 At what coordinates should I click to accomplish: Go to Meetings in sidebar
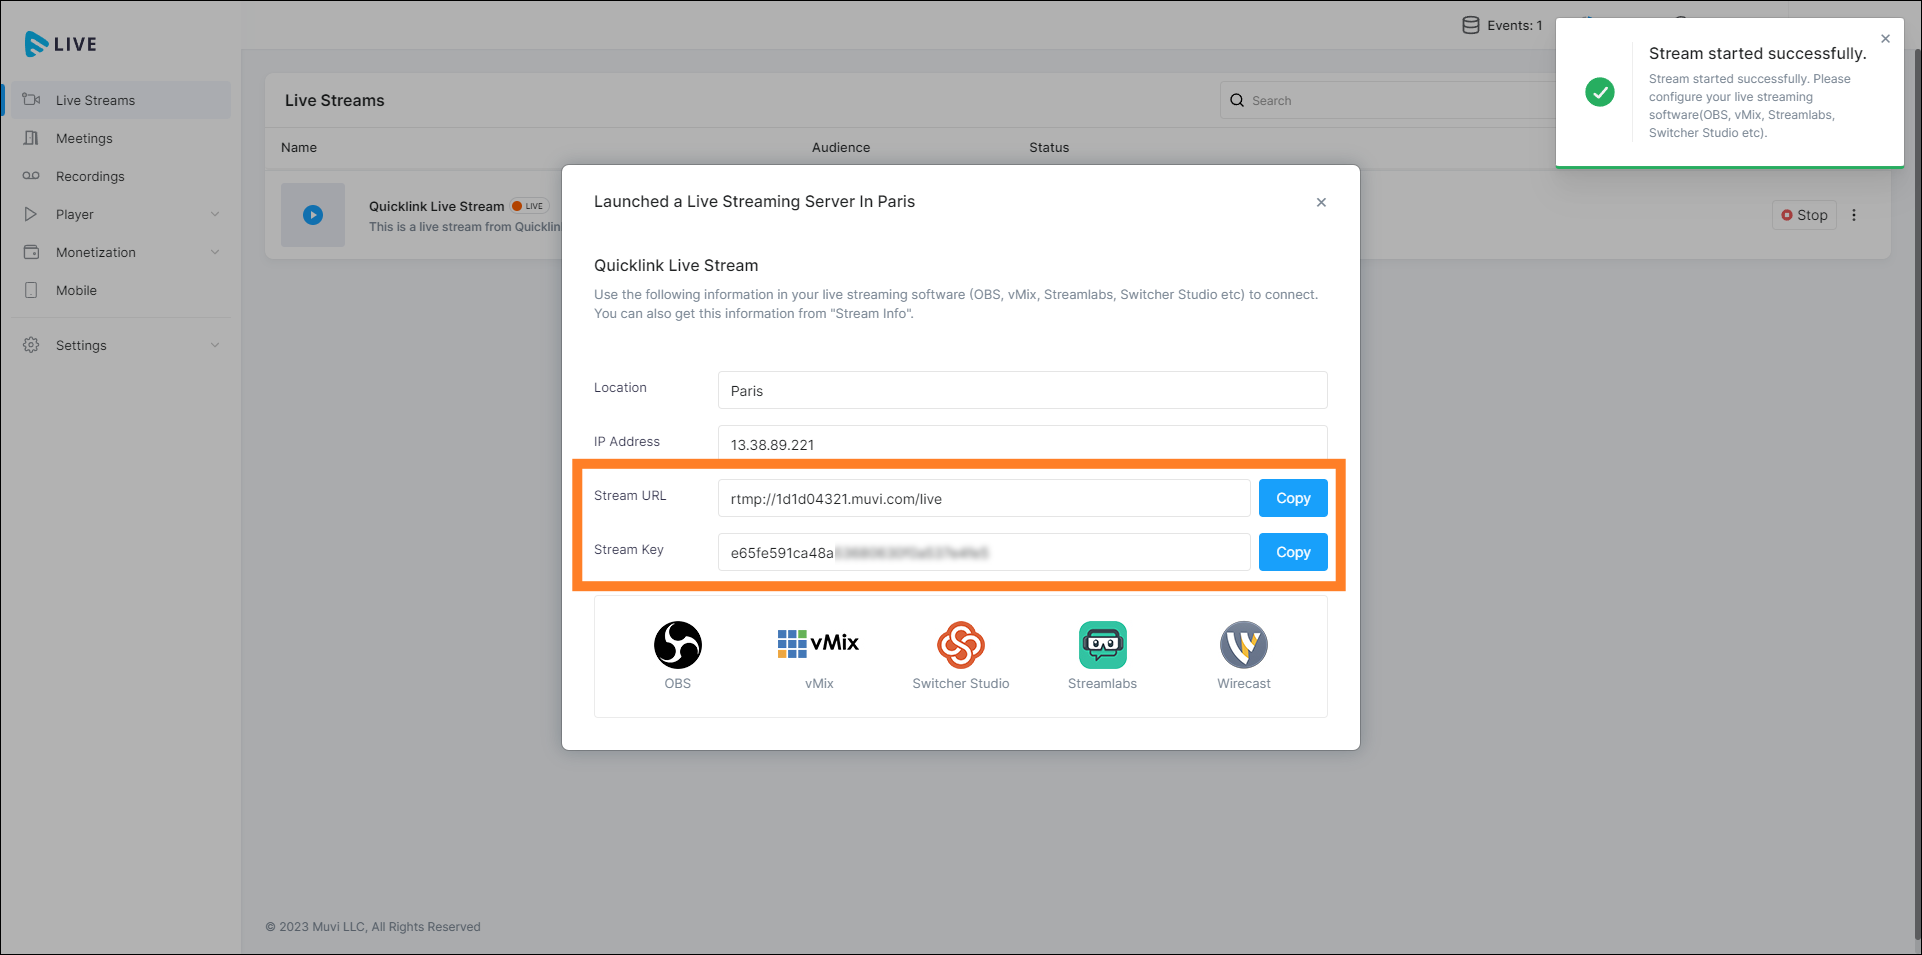pyautogui.click(x=84, y=138)
